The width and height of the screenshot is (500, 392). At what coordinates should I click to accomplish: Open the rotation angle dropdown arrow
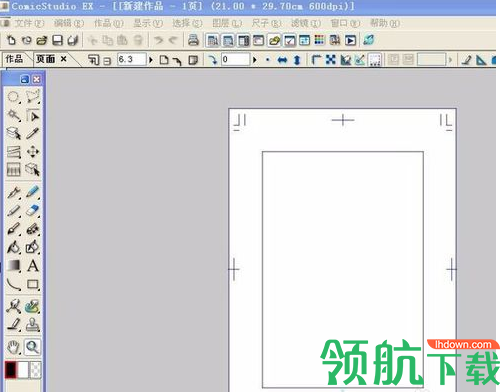tap(255, 60)
